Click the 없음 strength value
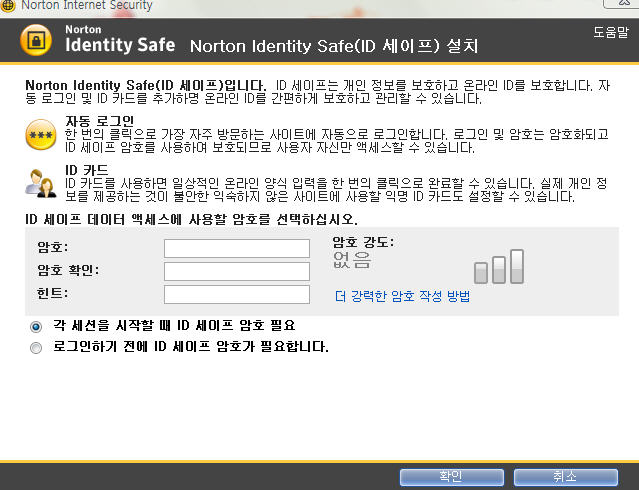The image size is (639, 490). [352, 260]
